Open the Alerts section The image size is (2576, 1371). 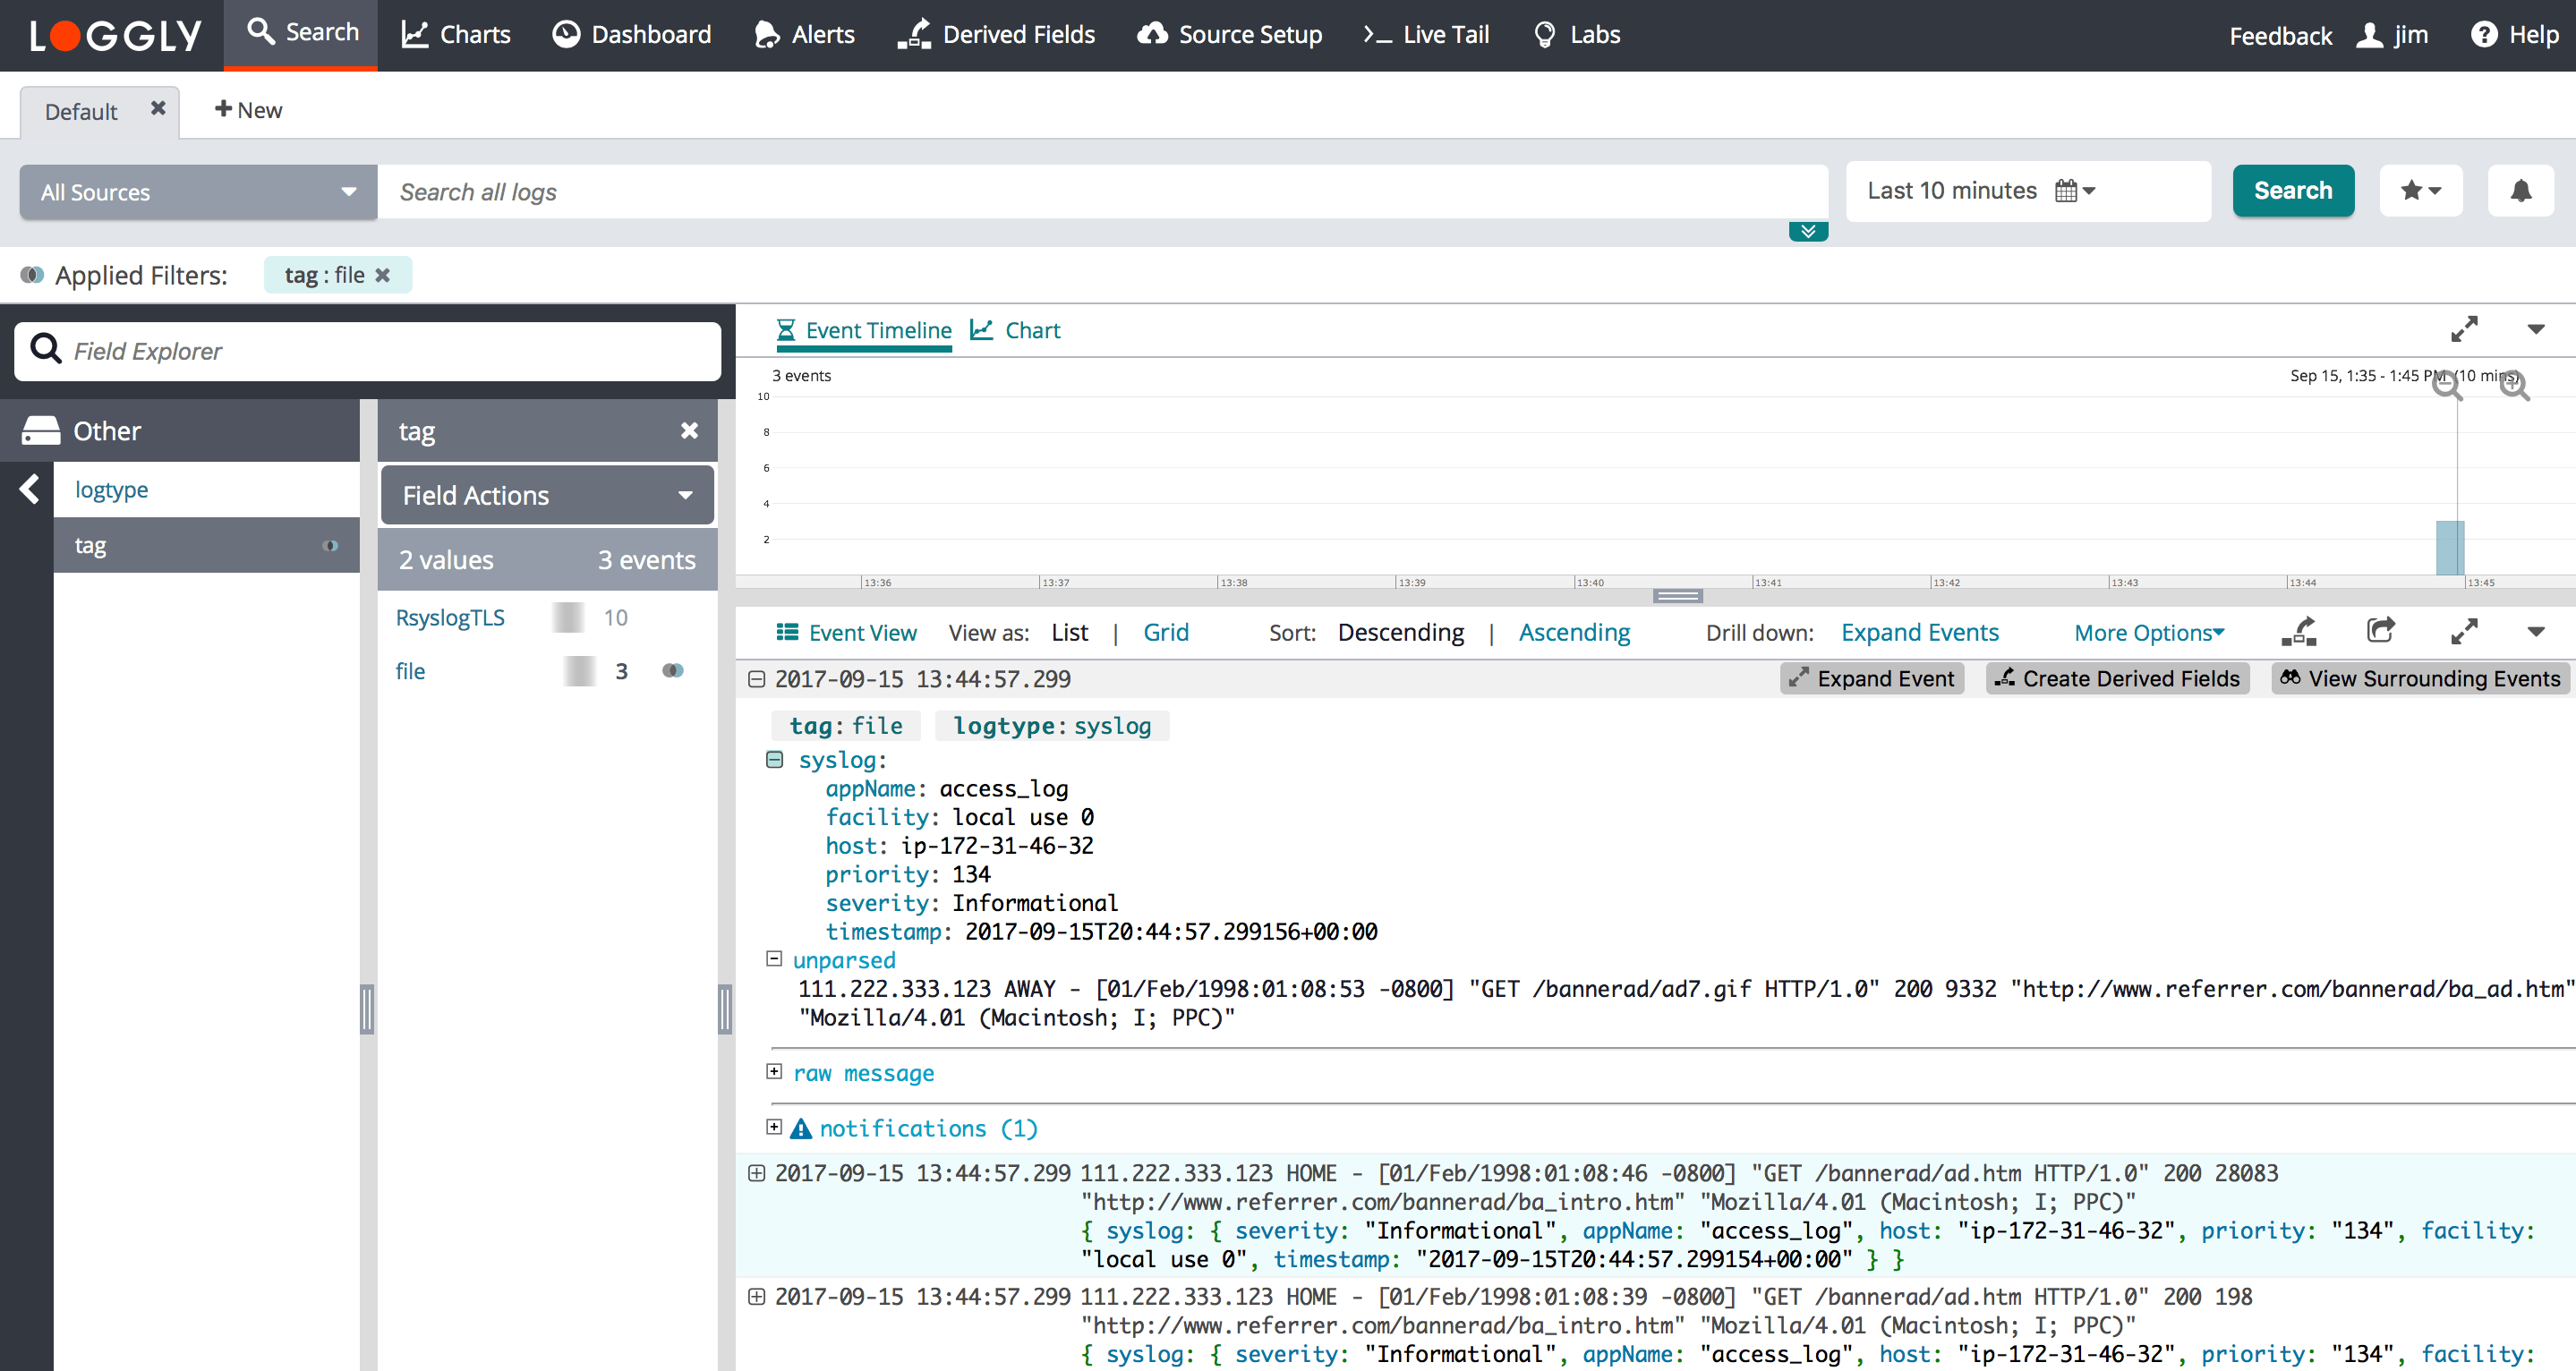[x=804, y=33]
